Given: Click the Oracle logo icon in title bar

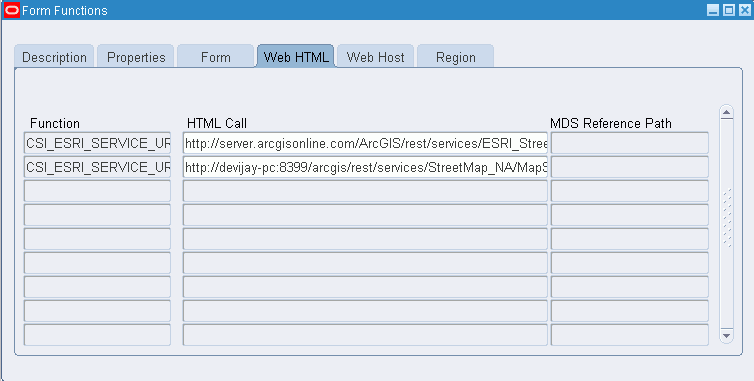Looking at the screenshot, I should click(x=11, y=10).
